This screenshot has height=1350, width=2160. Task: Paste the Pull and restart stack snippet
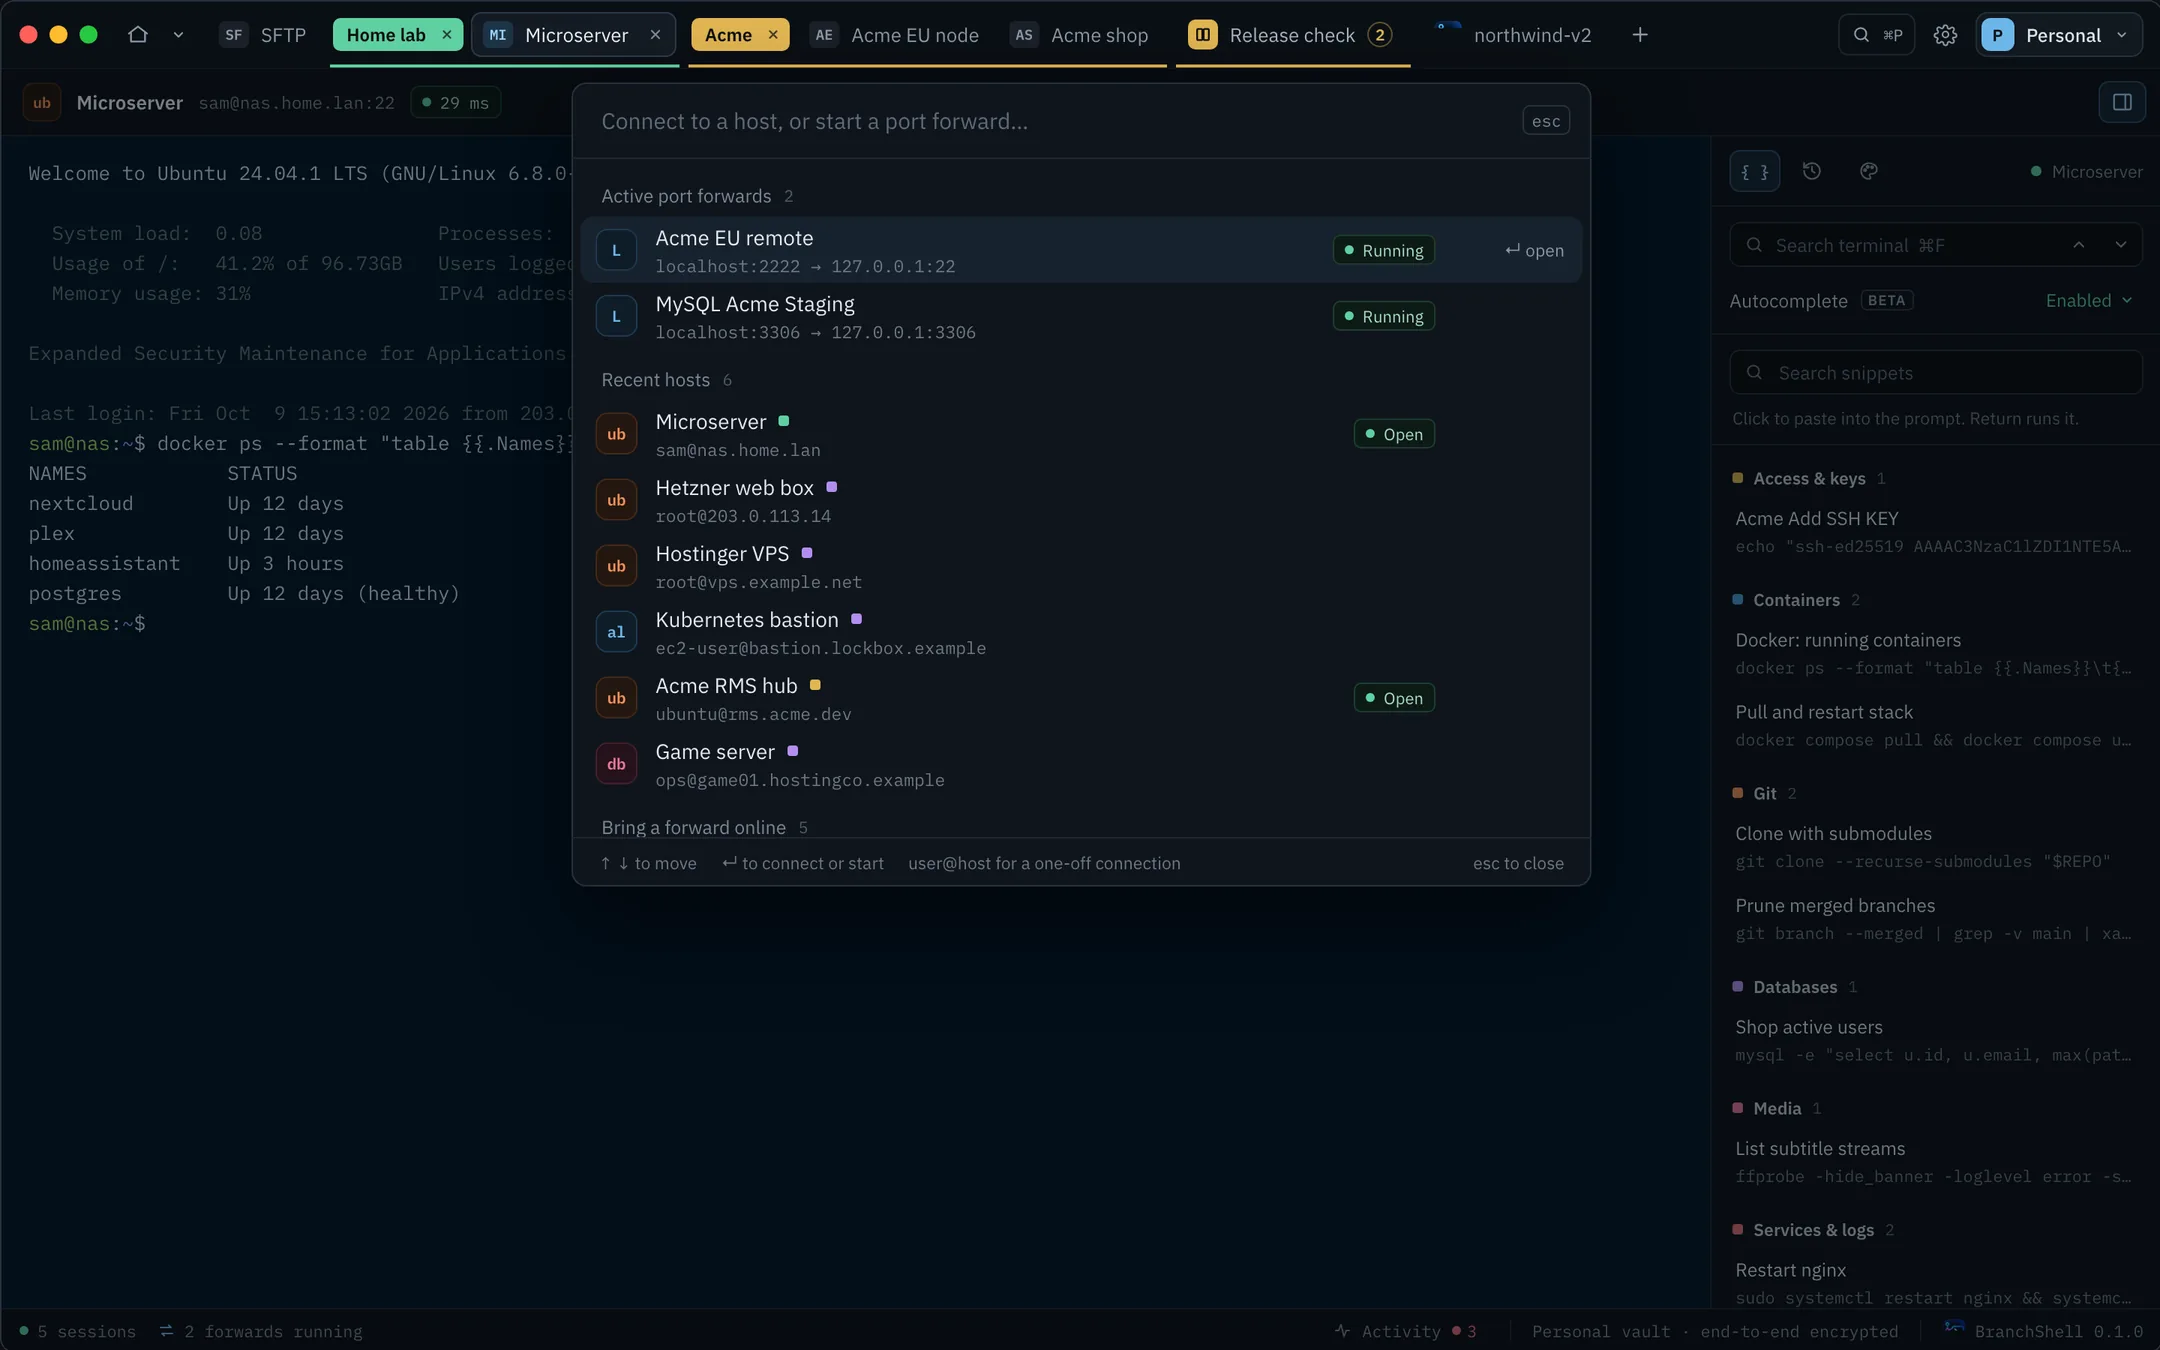[1934, 726]
